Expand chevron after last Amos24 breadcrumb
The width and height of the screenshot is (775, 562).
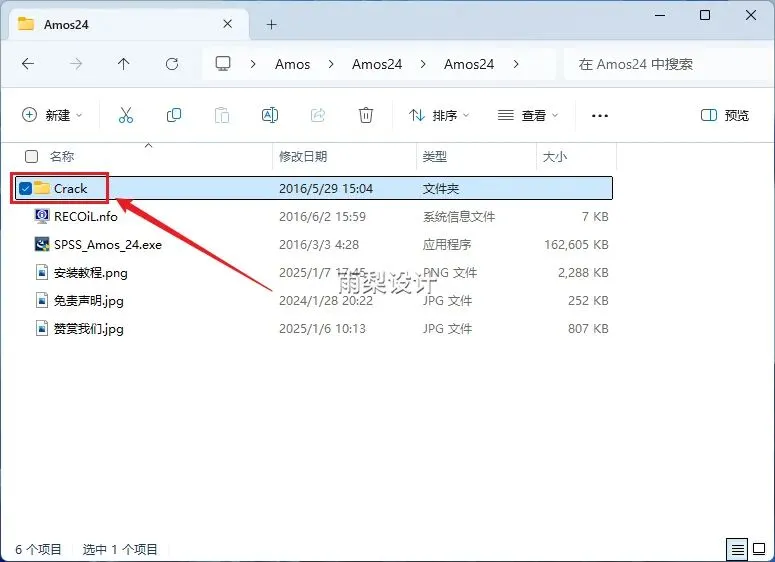[516, 64]
